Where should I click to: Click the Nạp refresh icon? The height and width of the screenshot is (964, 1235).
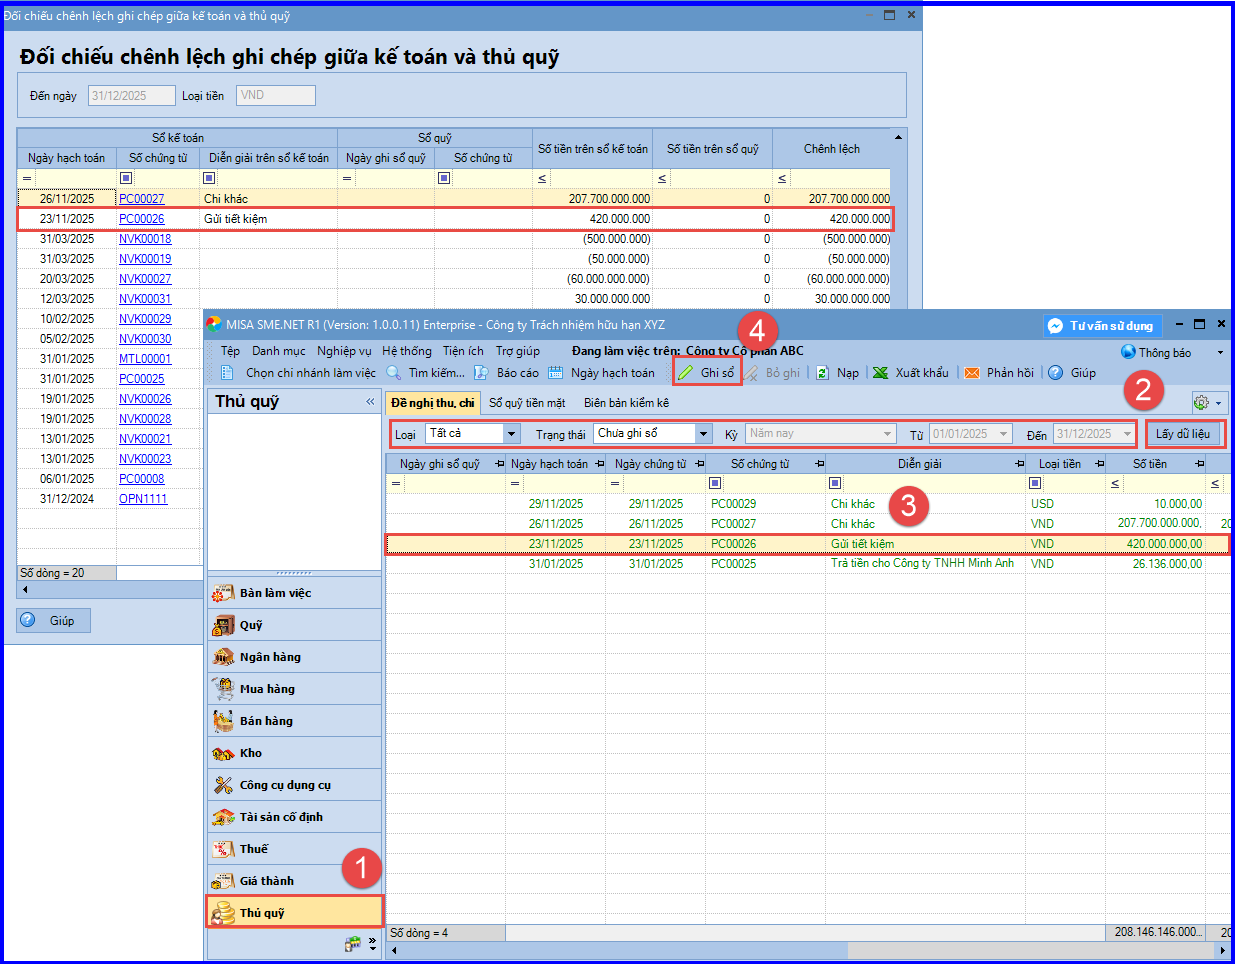pyautogui.click(x=822, y=373)
